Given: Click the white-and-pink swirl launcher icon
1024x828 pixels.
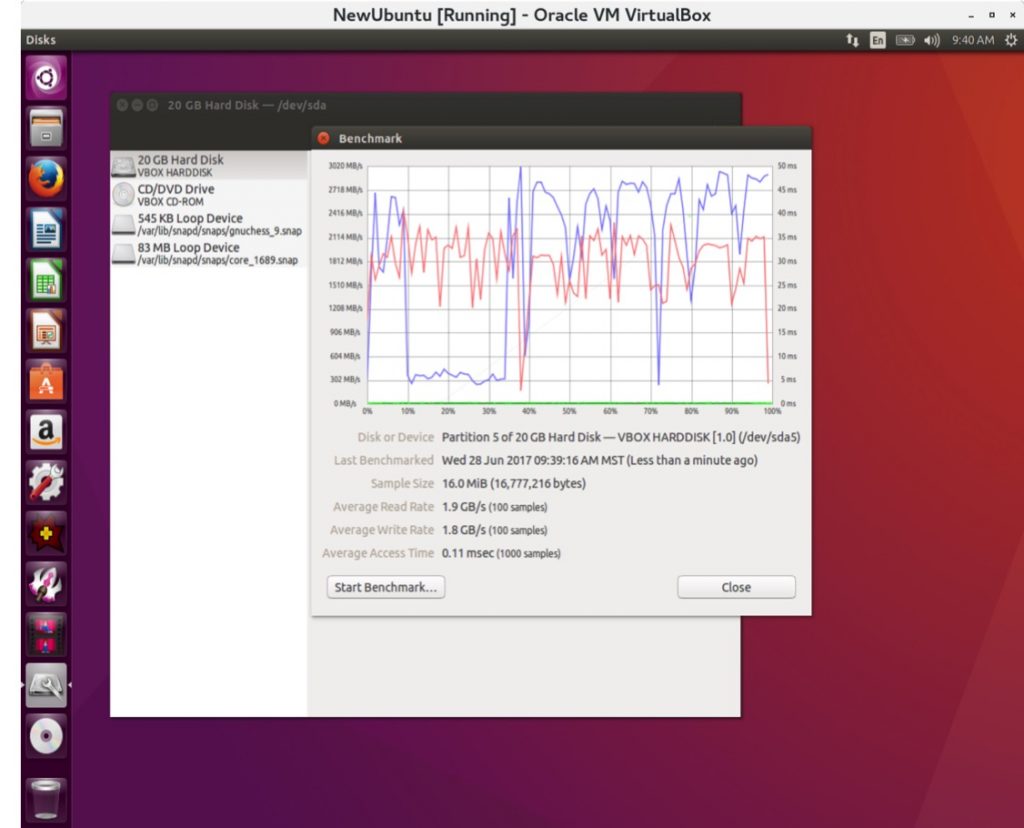Looking at the screenshot, I should [x=46, y=584].
